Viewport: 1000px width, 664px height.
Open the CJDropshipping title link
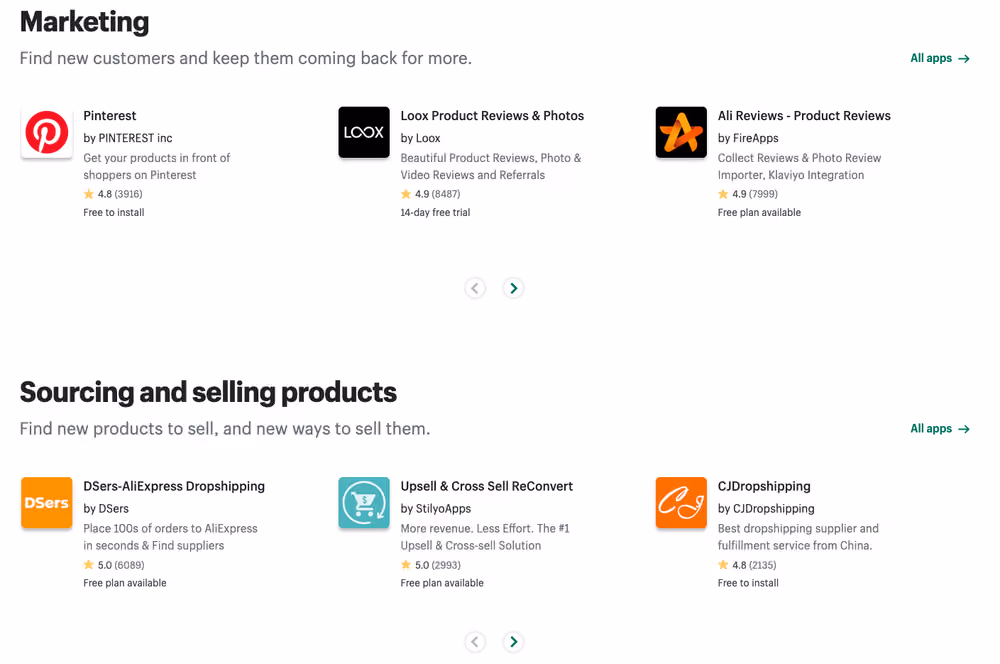[764, 486]
